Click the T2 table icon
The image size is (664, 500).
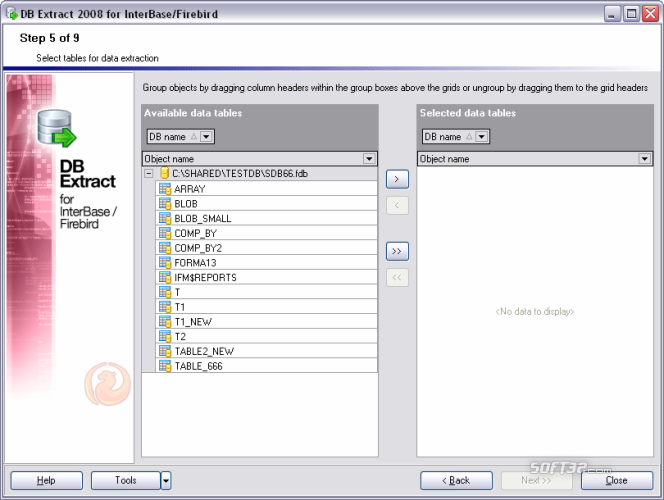[x=165, y=337]
